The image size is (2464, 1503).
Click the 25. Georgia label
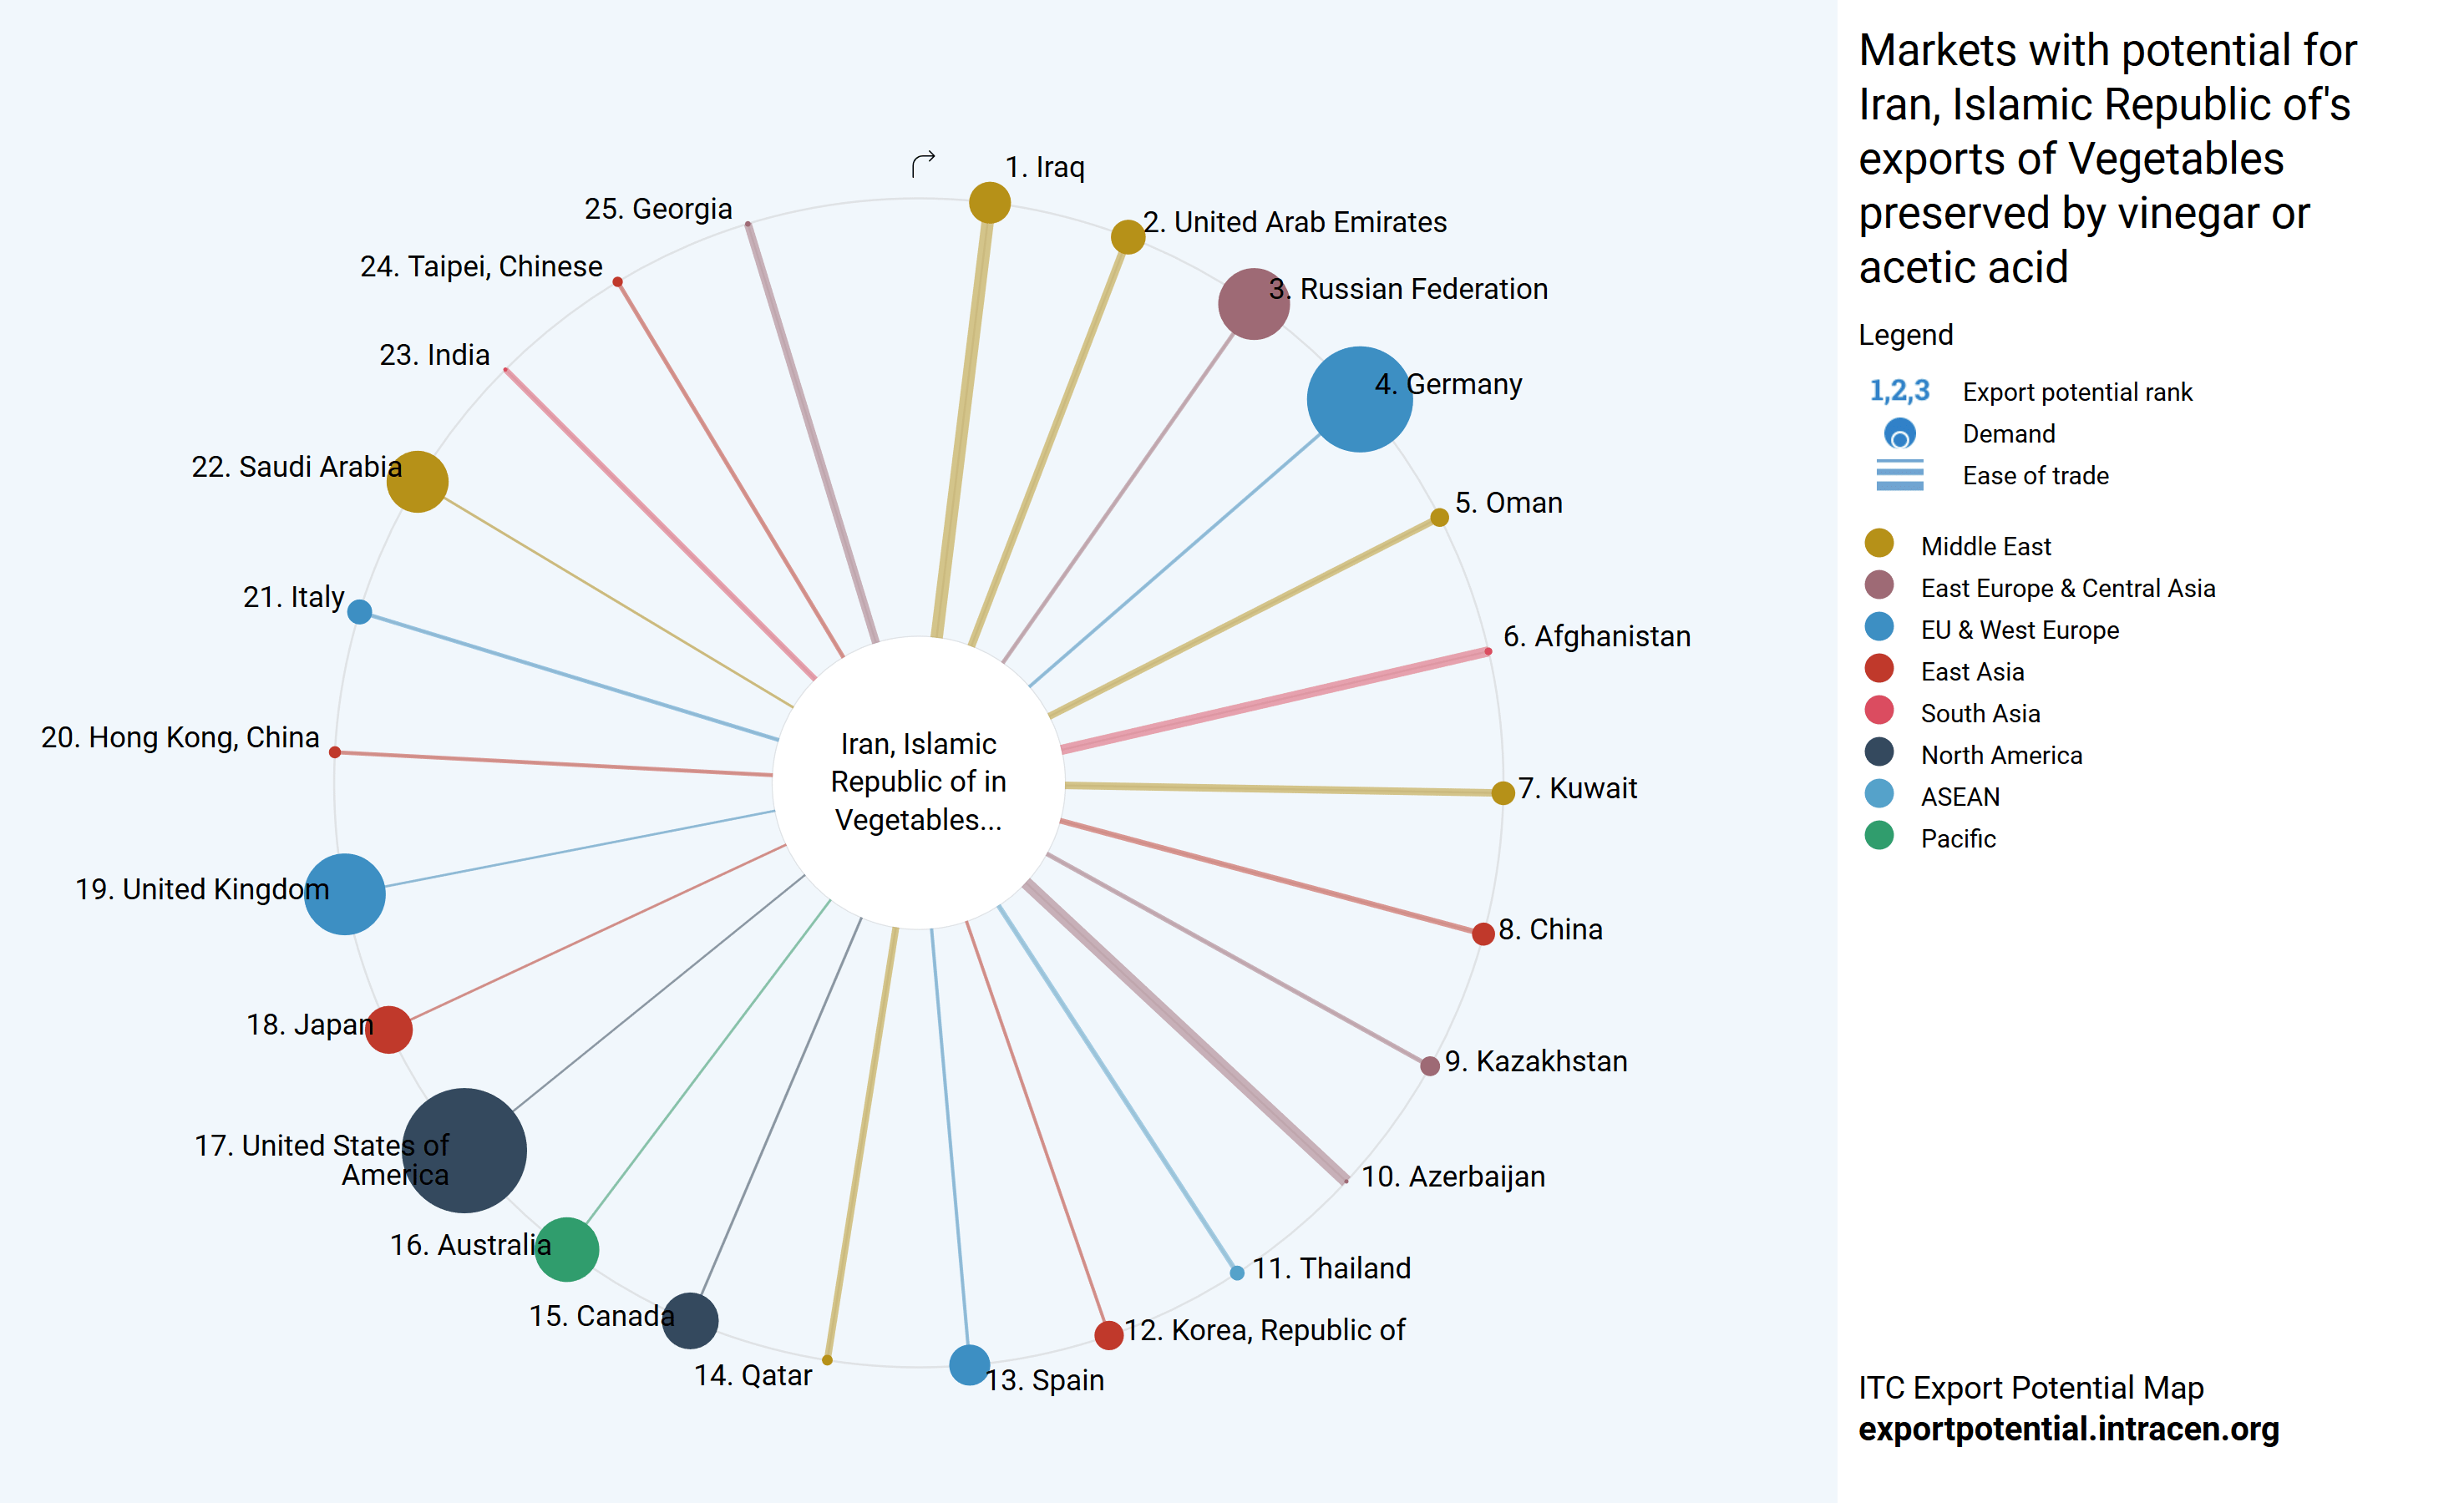[658, 209]
